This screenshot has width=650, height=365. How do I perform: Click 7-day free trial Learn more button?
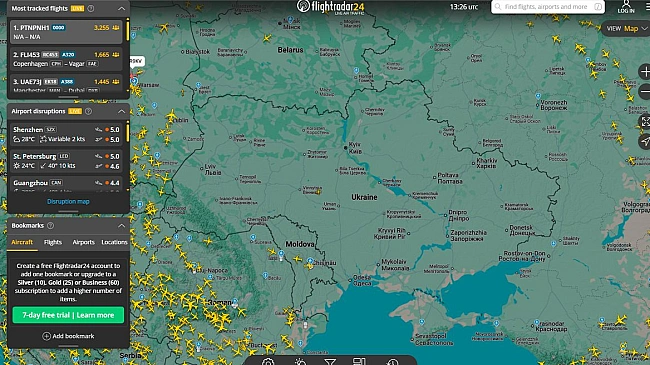click(68, 315)
